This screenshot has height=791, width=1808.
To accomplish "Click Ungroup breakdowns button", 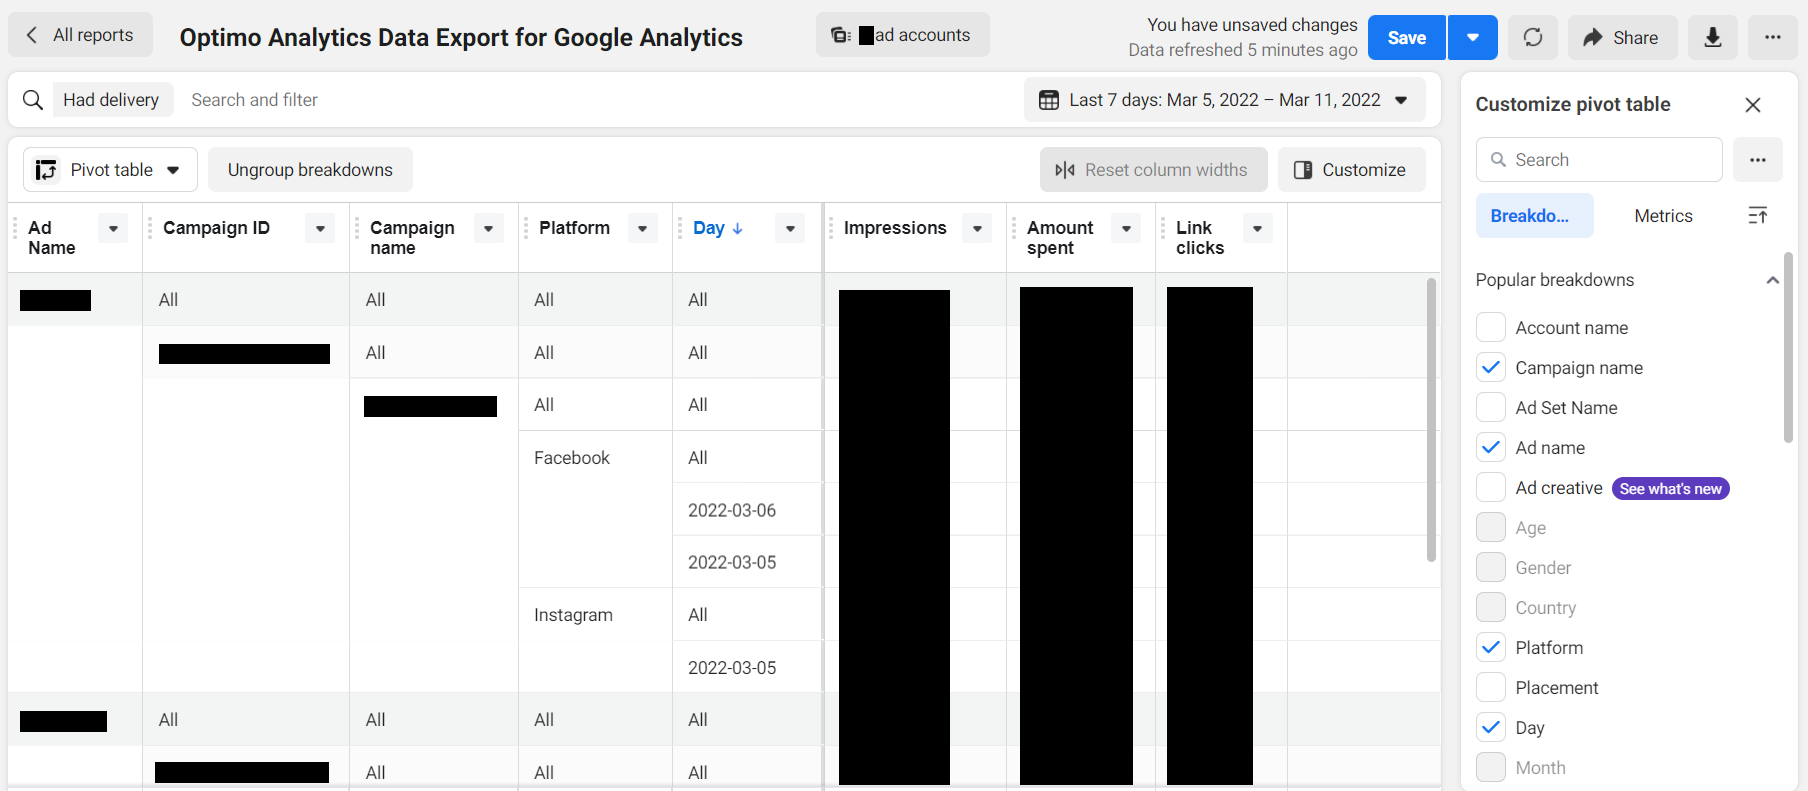I will click(310, 170).
